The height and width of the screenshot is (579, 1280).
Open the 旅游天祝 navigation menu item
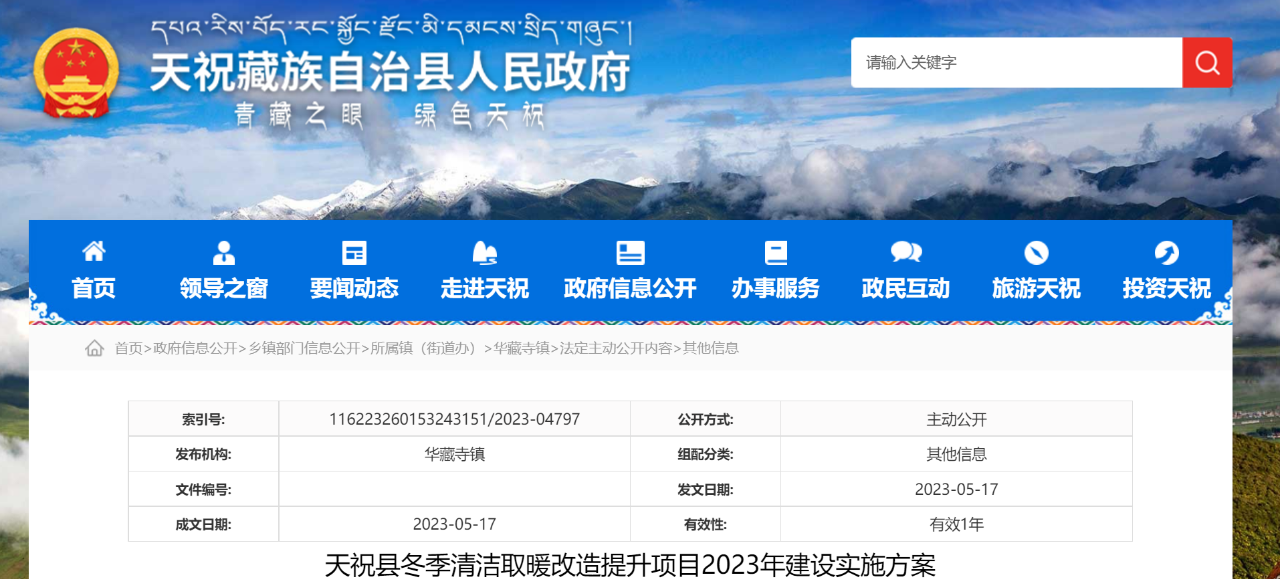pos(1036,288)
